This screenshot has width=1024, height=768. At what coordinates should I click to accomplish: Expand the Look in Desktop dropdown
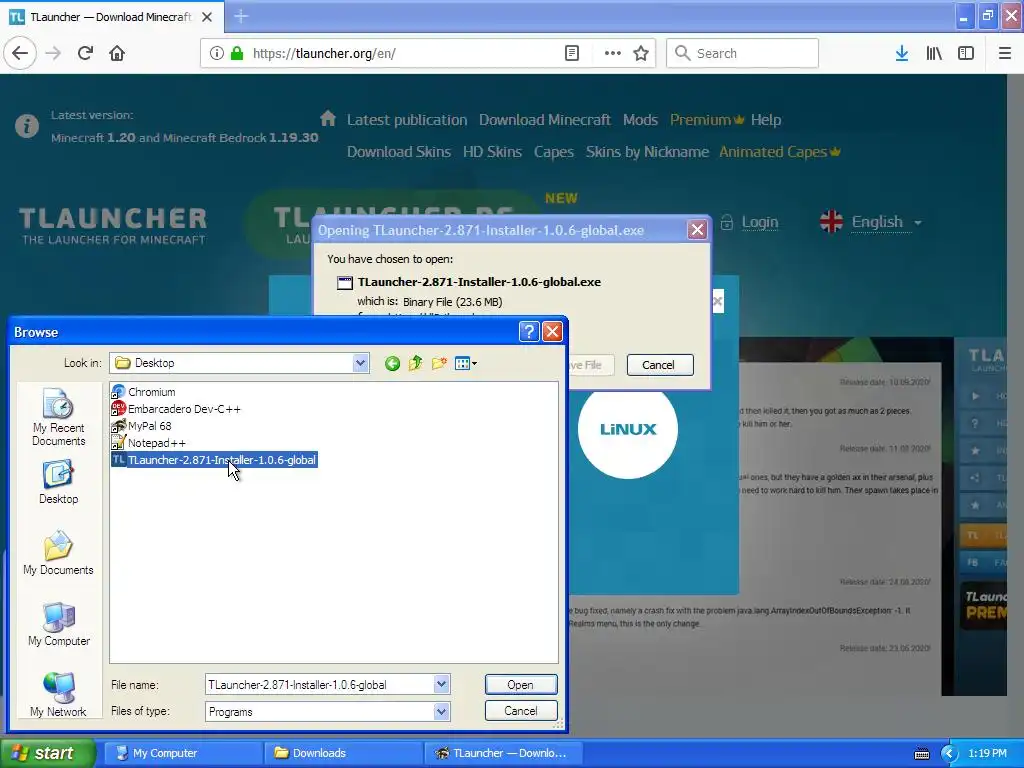(x=360, y=363)
